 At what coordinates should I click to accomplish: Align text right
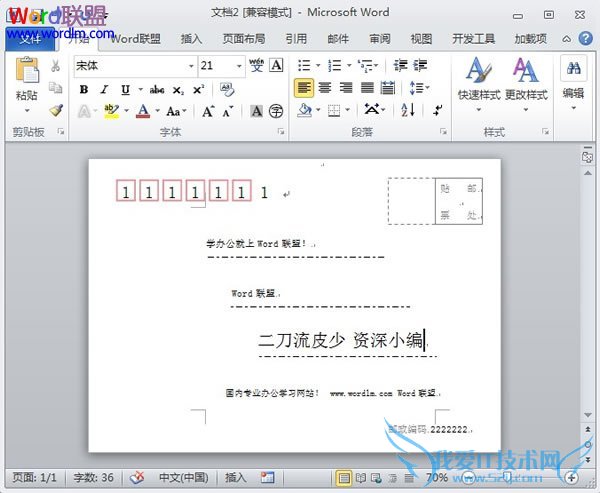coord(346,88)
